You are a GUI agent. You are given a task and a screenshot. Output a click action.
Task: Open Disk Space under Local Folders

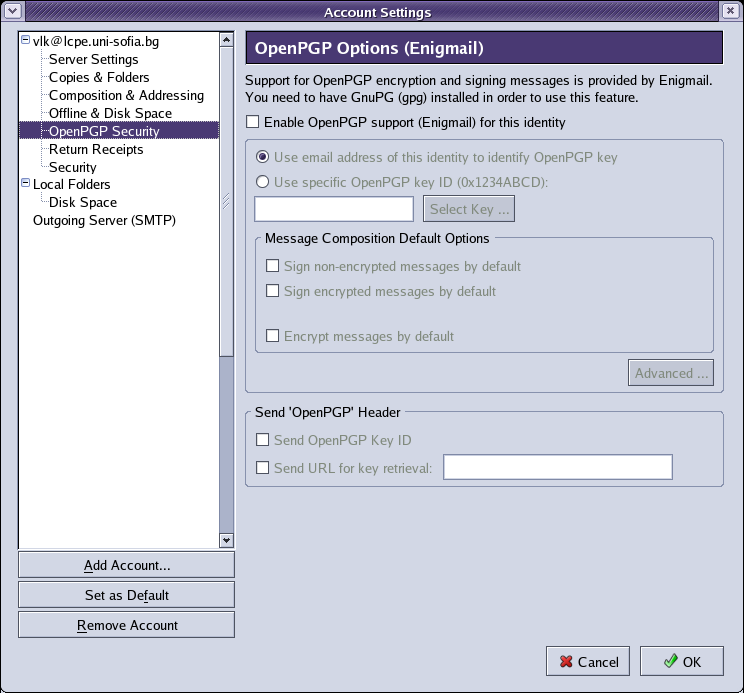pos(83,203)
